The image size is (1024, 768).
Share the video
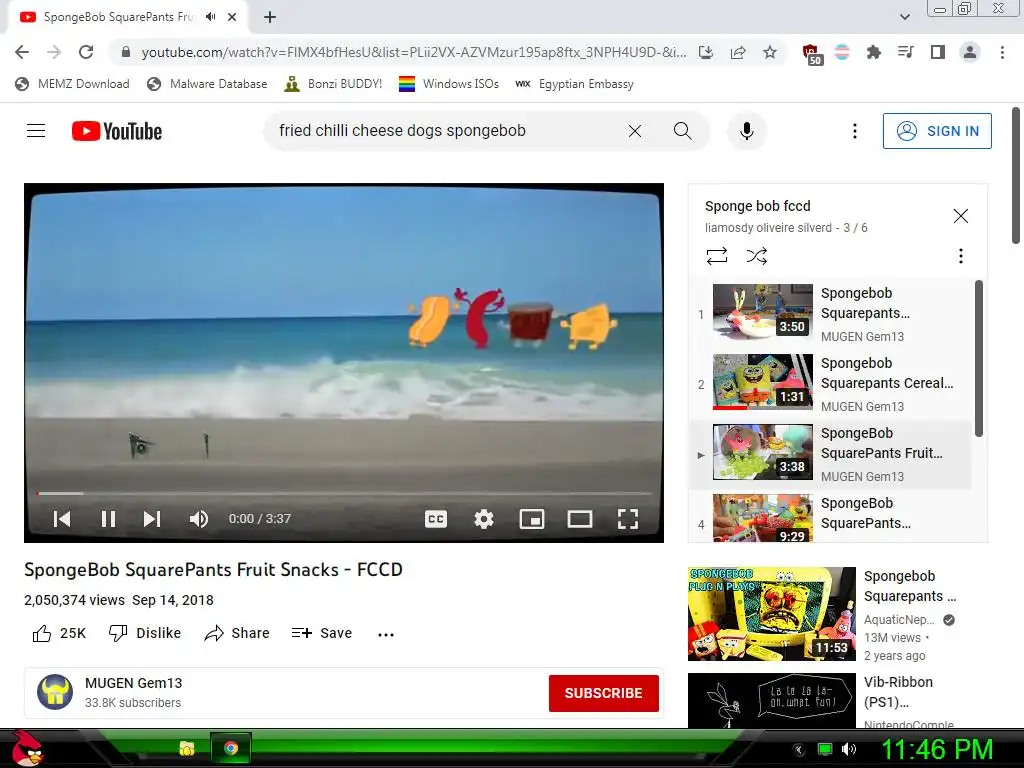click(236, 633)
